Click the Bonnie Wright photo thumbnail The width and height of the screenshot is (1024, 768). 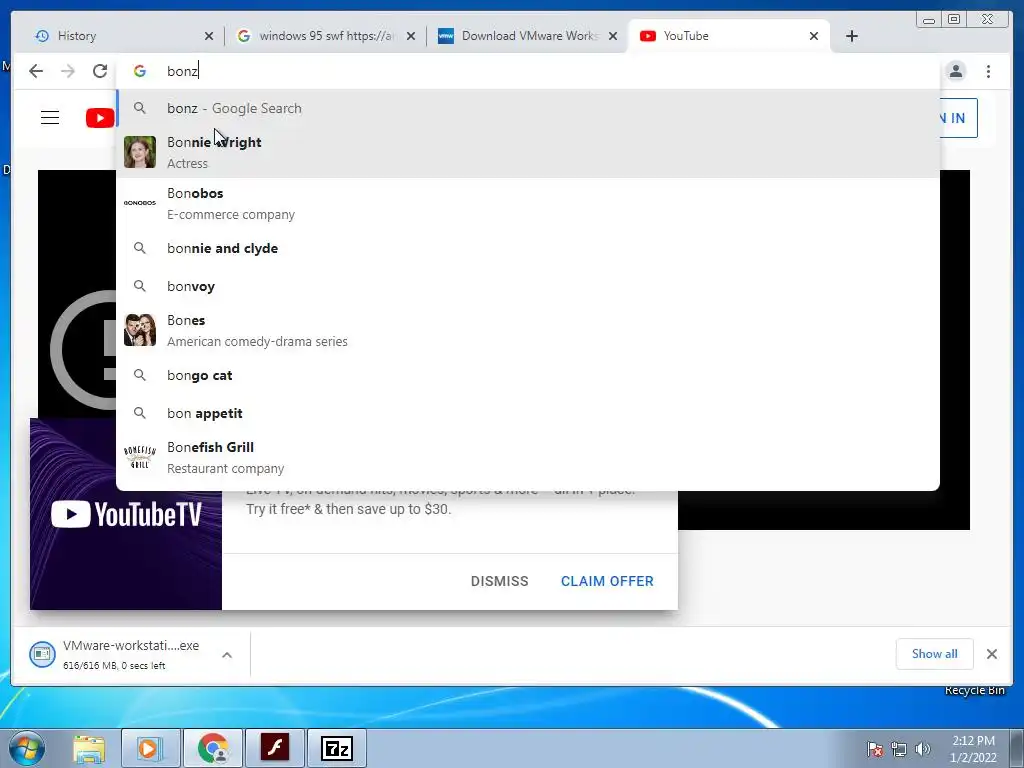[x=140, y=152]
